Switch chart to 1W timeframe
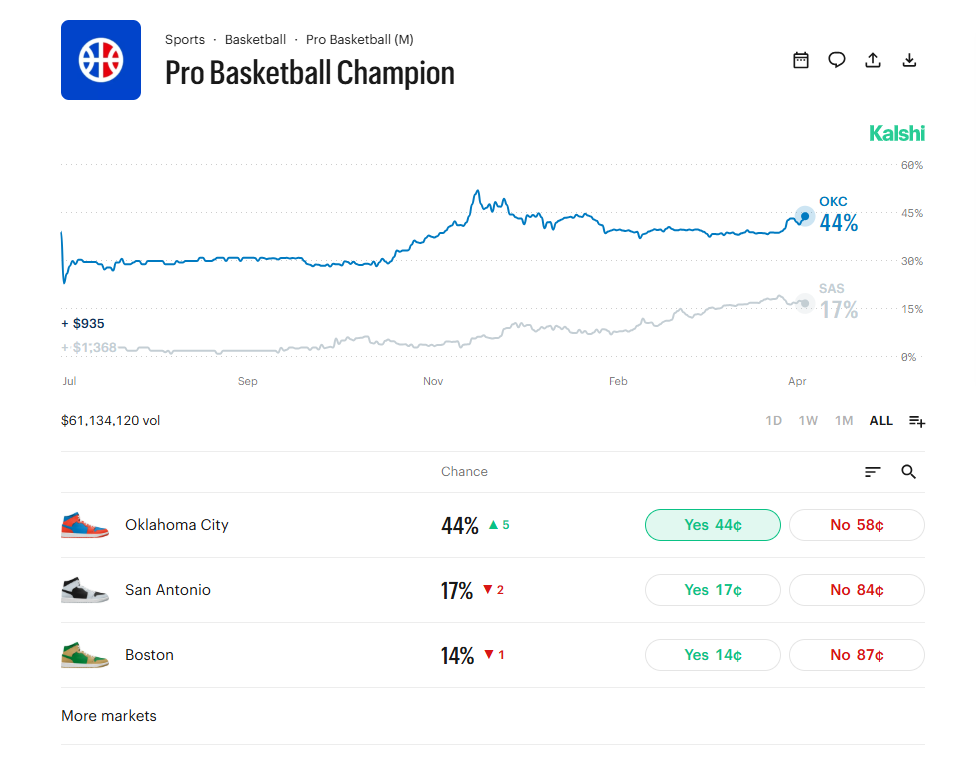The image size is (976, 757). [808, 420]
